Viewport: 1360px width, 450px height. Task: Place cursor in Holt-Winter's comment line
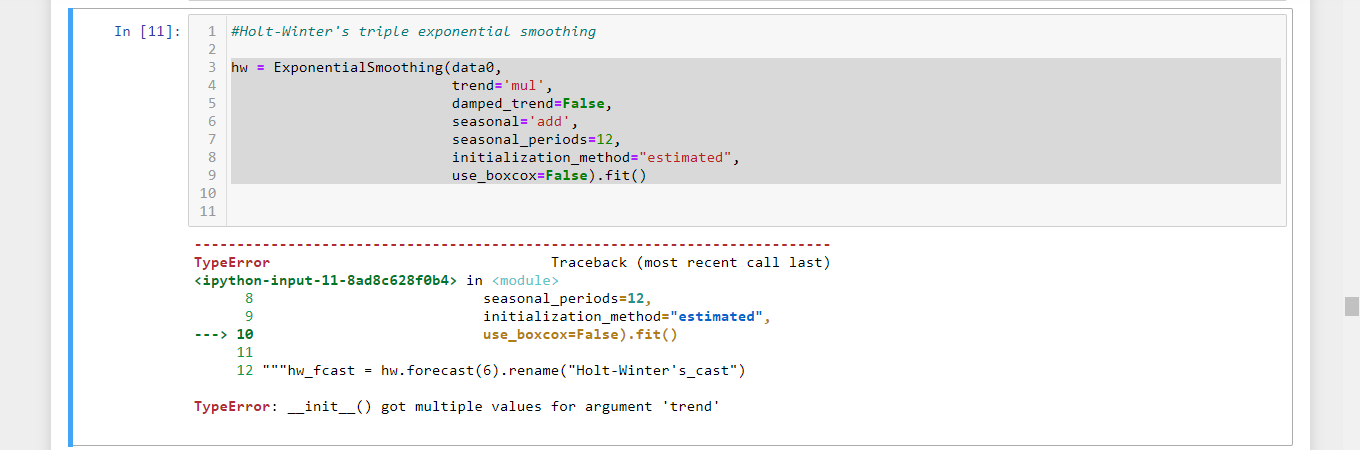pos(413,31)
